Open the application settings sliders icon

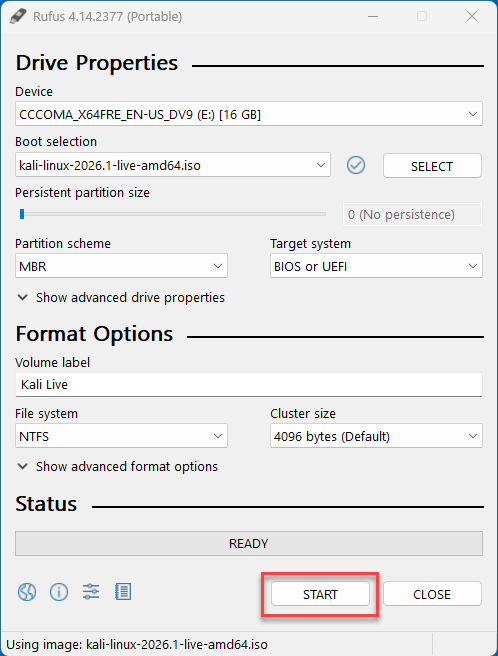[x=91, y=592]
